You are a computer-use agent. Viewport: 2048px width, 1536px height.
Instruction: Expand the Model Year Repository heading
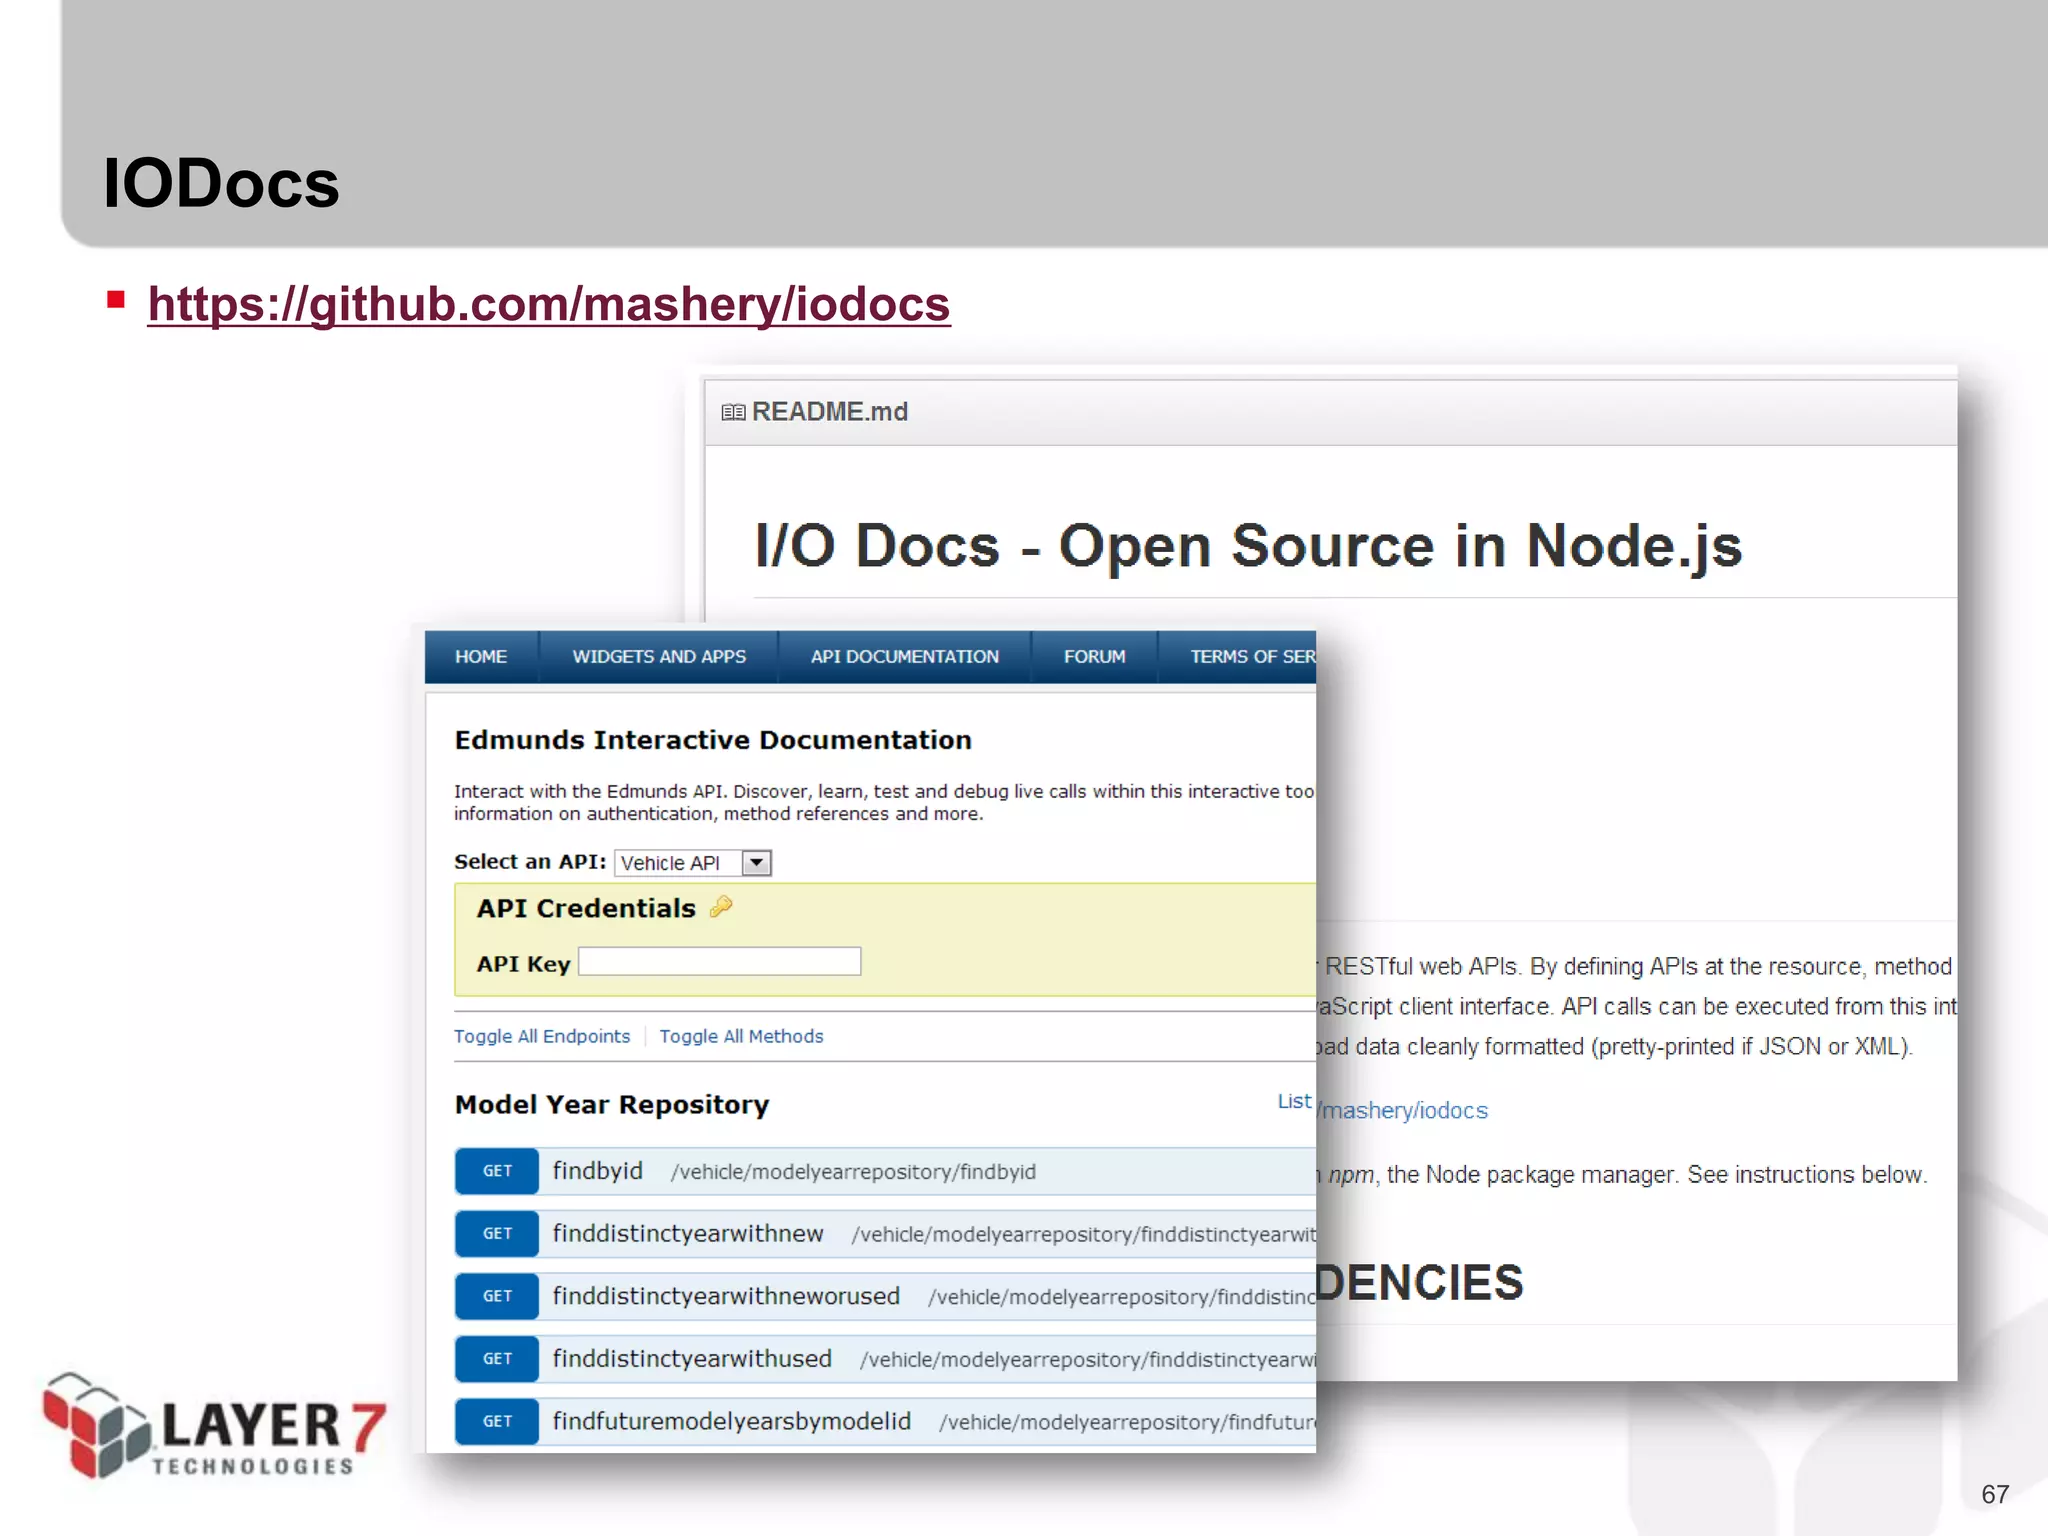(x=612, y=1105)
